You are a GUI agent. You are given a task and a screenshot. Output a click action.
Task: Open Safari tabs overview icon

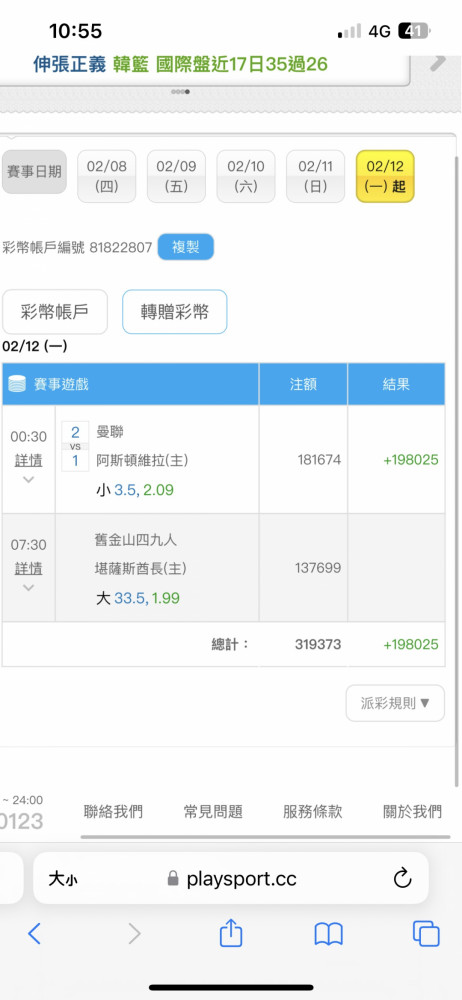click(426, 934)
